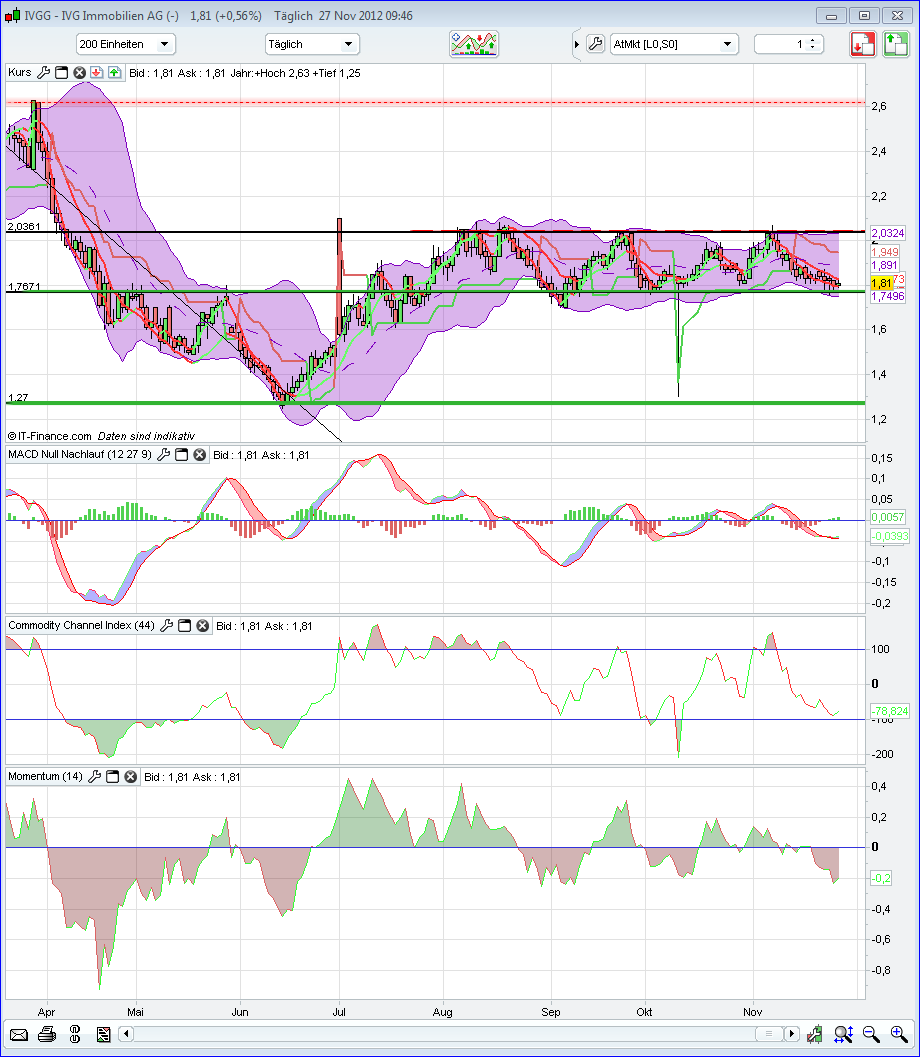Image resolution: width=920 pixels, height=1057 pixels.
Task: Zoom in using the plus magnifier icon
Action: coord(897,1034)
